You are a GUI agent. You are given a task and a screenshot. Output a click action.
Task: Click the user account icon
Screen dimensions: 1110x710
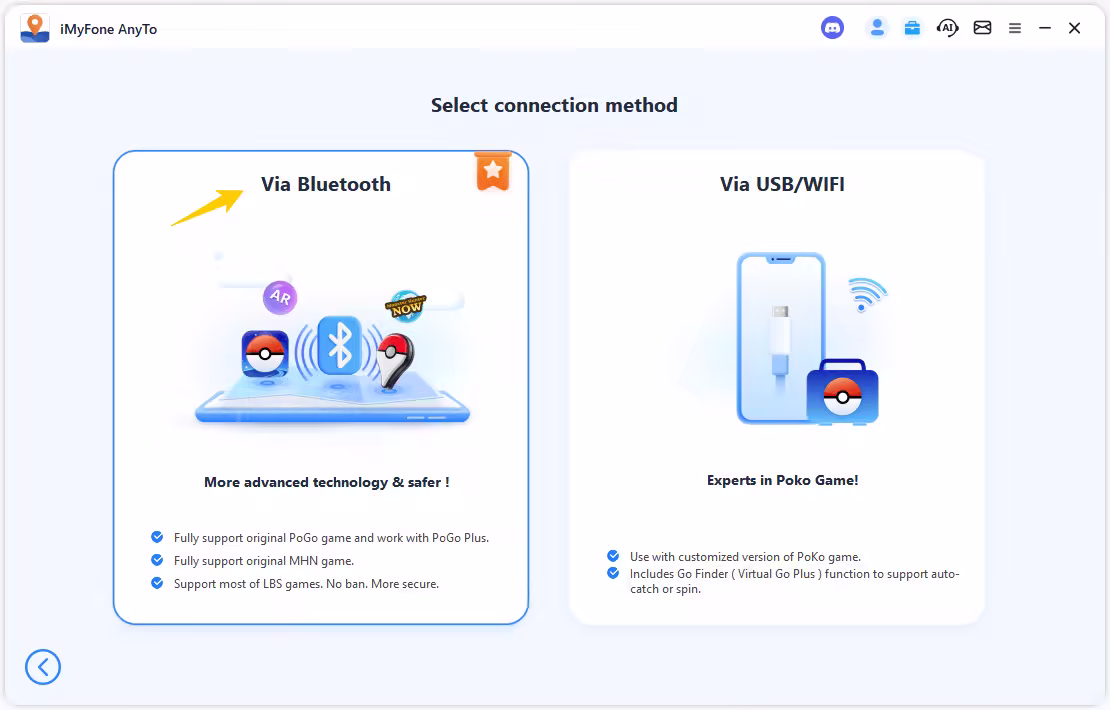pyautogui.click(x=877, y=27)
